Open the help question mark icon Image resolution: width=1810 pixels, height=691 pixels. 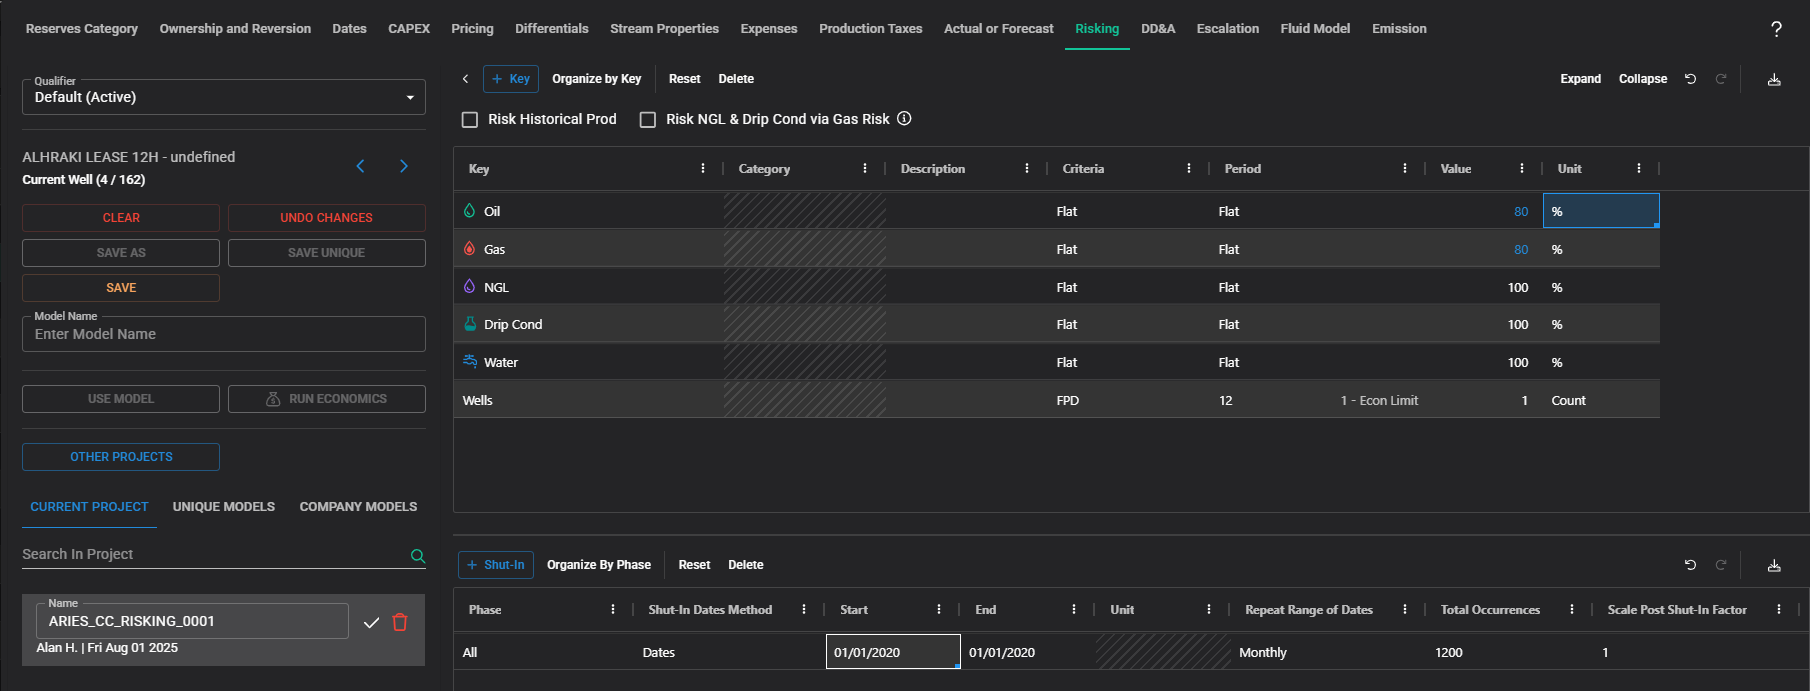tap(1776, 29)
